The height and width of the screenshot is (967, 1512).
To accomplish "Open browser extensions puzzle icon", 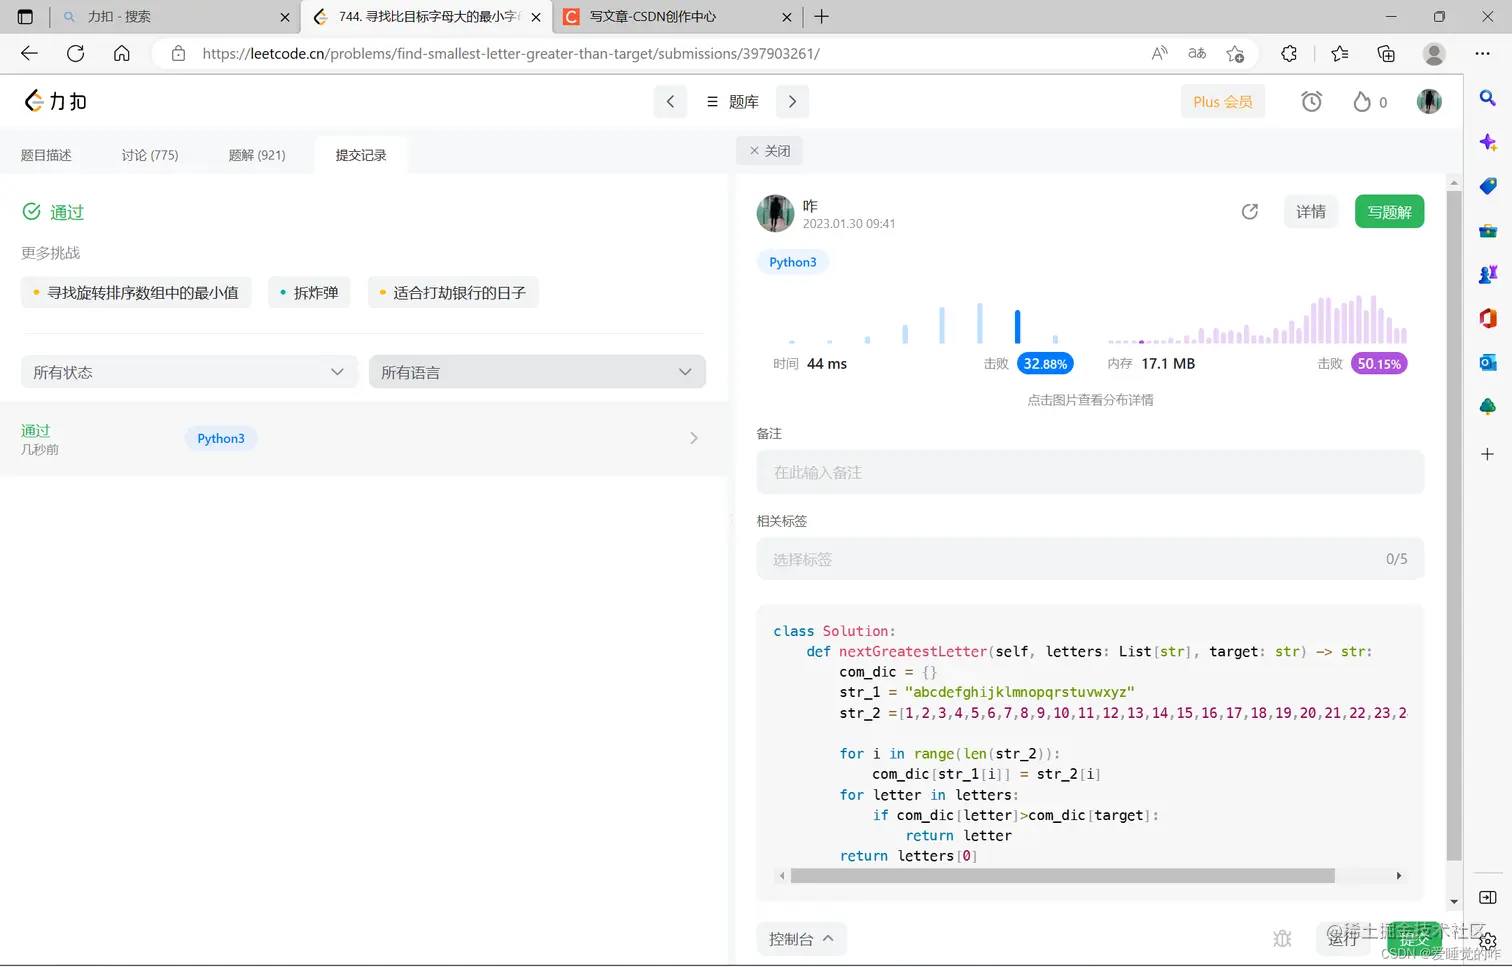I will click(1289, 54).
